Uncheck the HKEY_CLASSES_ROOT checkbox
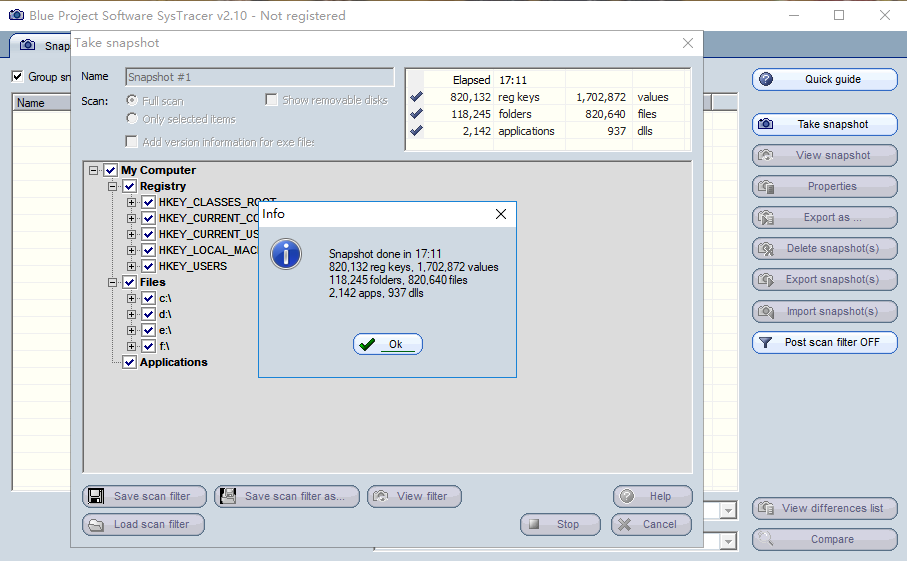The image size is (907, 561). click(x=149, y=202)
